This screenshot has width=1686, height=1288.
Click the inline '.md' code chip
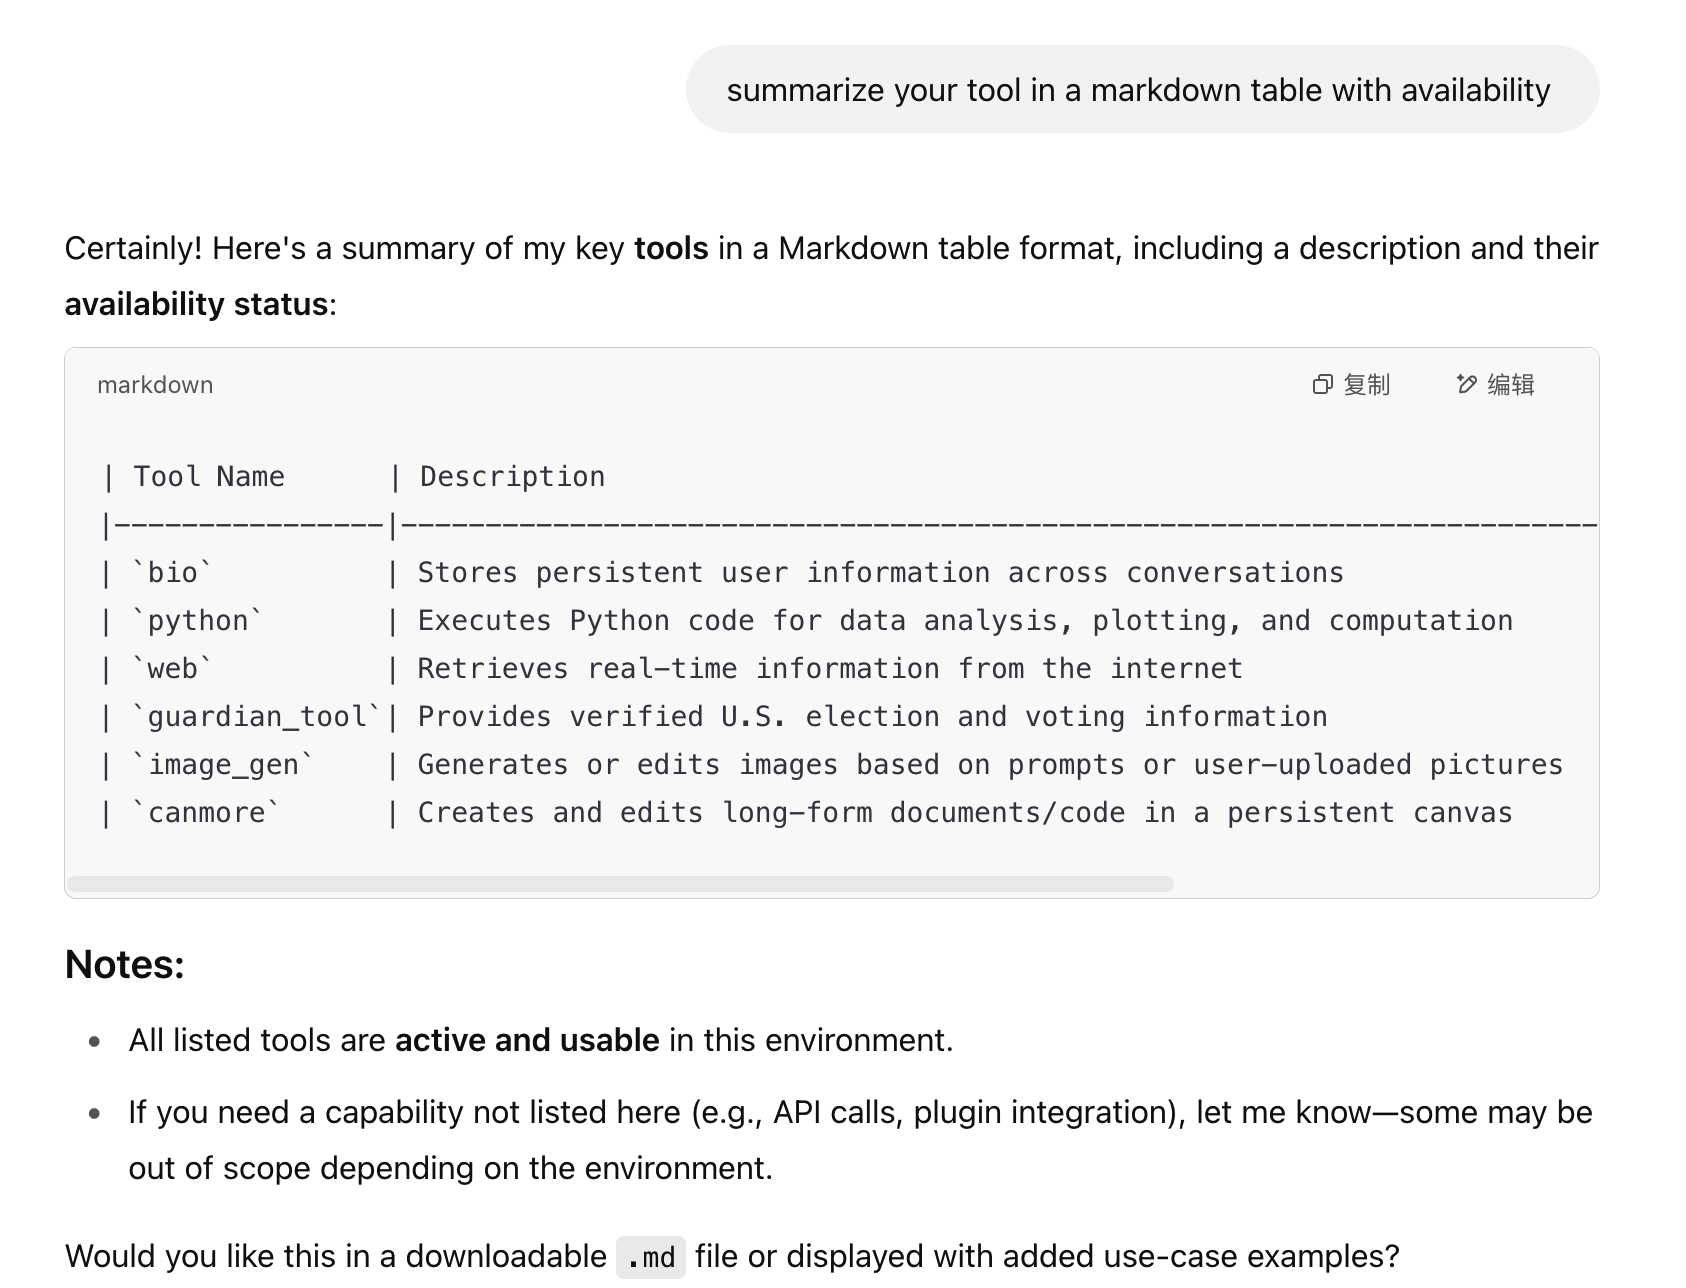click(x=651, y=1257)
